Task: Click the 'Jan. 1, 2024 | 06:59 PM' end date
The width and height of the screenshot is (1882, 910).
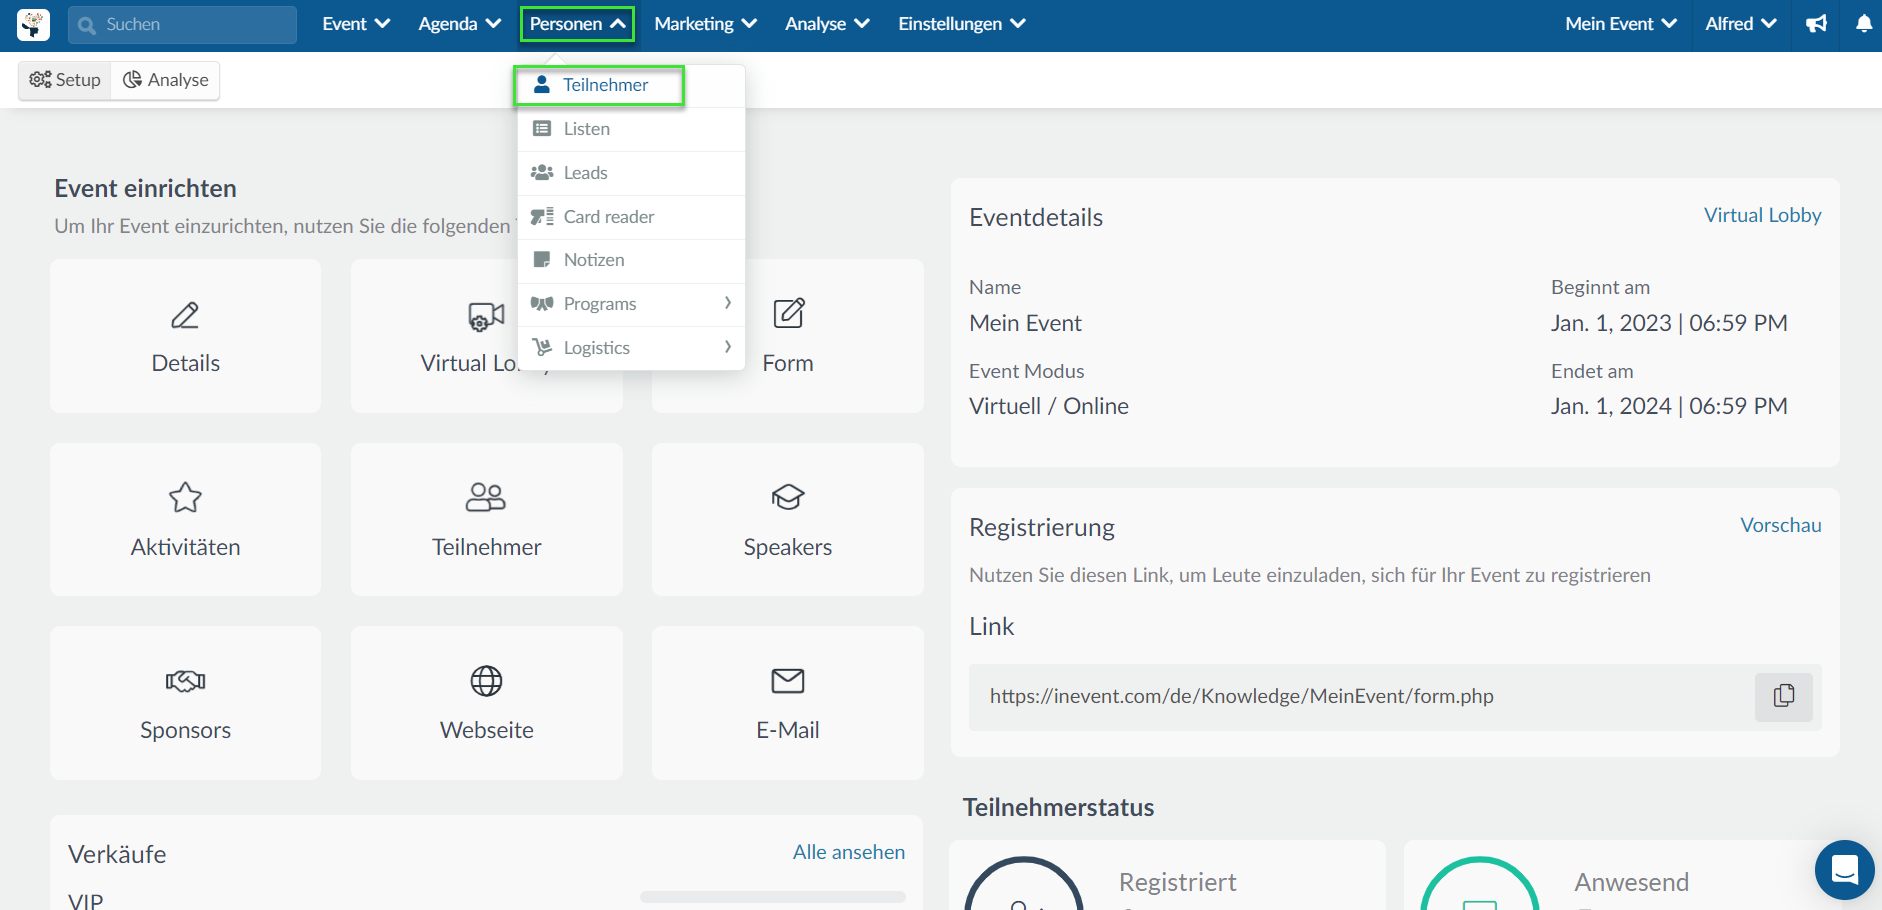Action: point(1669,406)
